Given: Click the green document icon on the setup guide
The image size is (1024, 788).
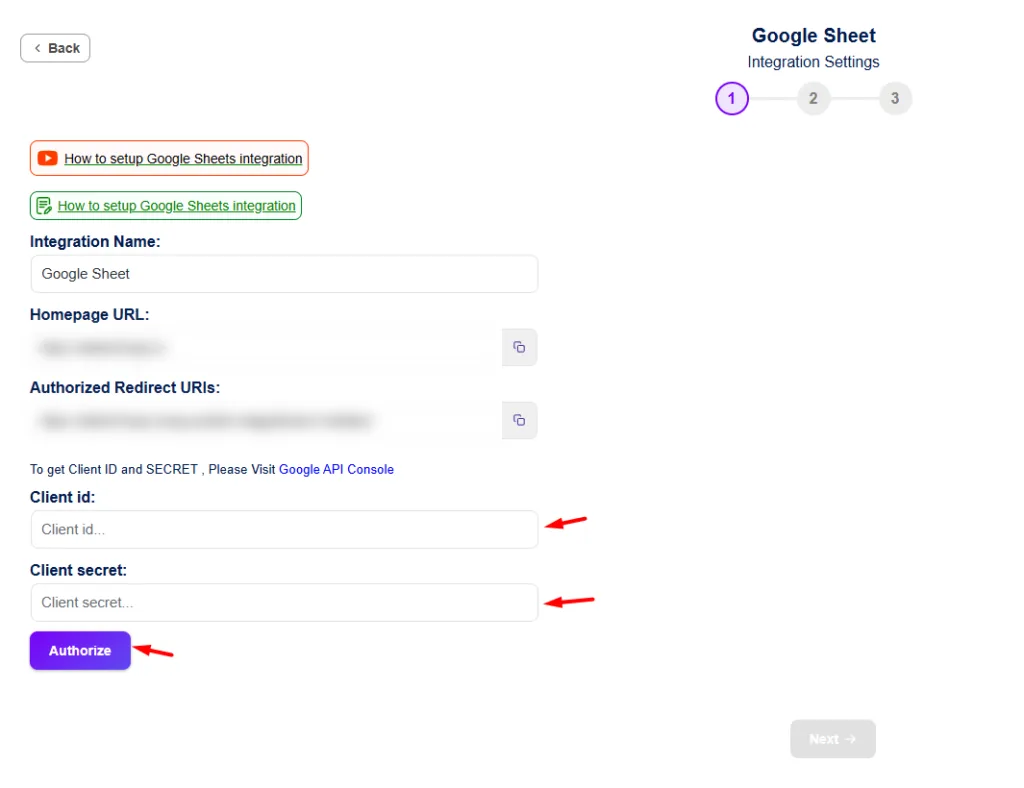Looking at the screenshot, I should click(x=44, y=205).
